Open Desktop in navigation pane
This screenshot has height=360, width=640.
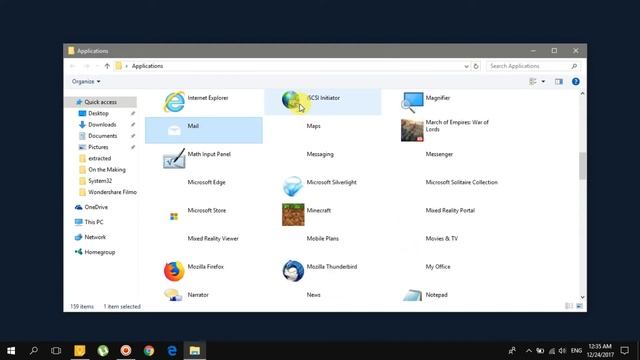click(x=98, y=113)
